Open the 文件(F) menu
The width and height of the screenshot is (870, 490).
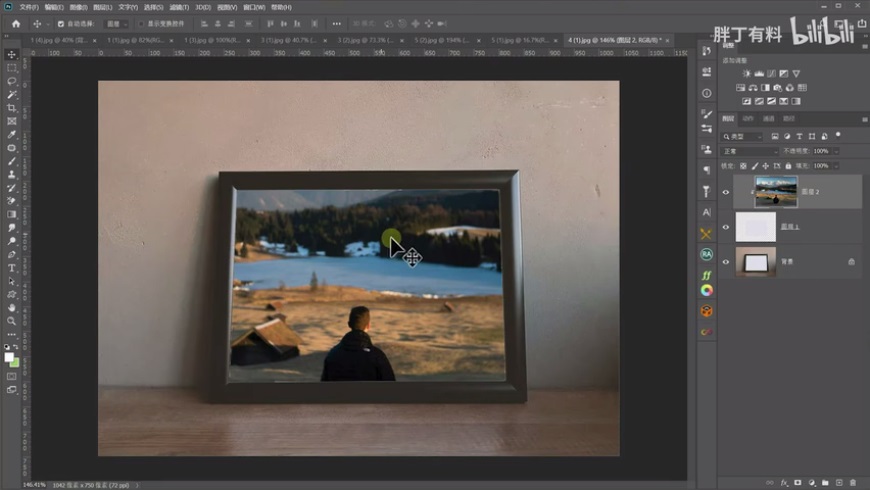[x=29, y=7]
